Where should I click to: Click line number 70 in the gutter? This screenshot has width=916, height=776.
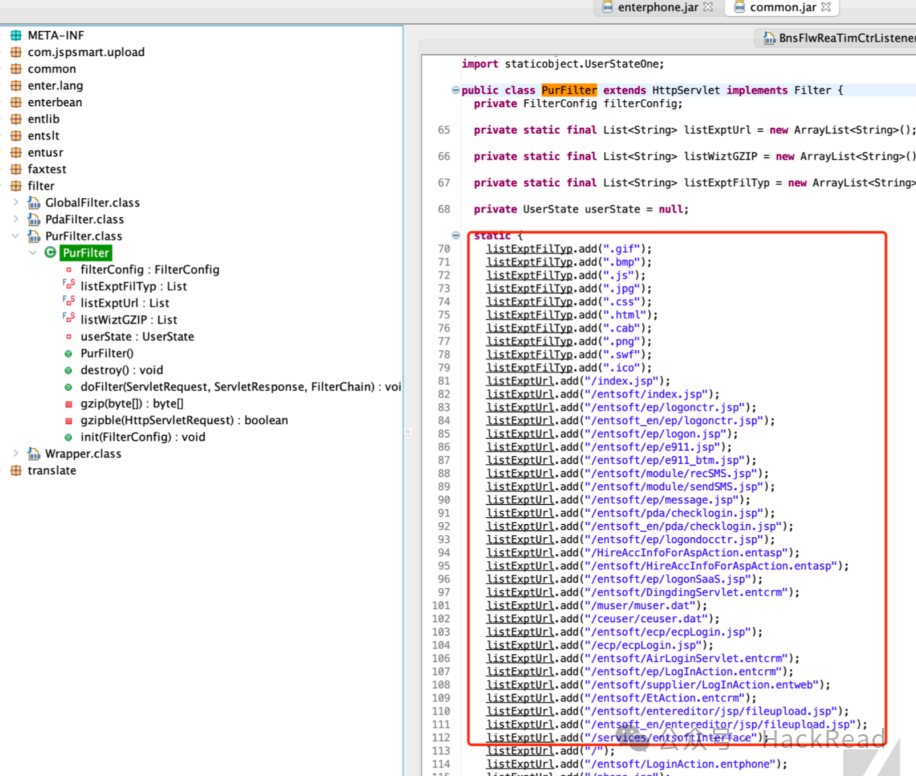pyautogui.click(x=444, y=249)
